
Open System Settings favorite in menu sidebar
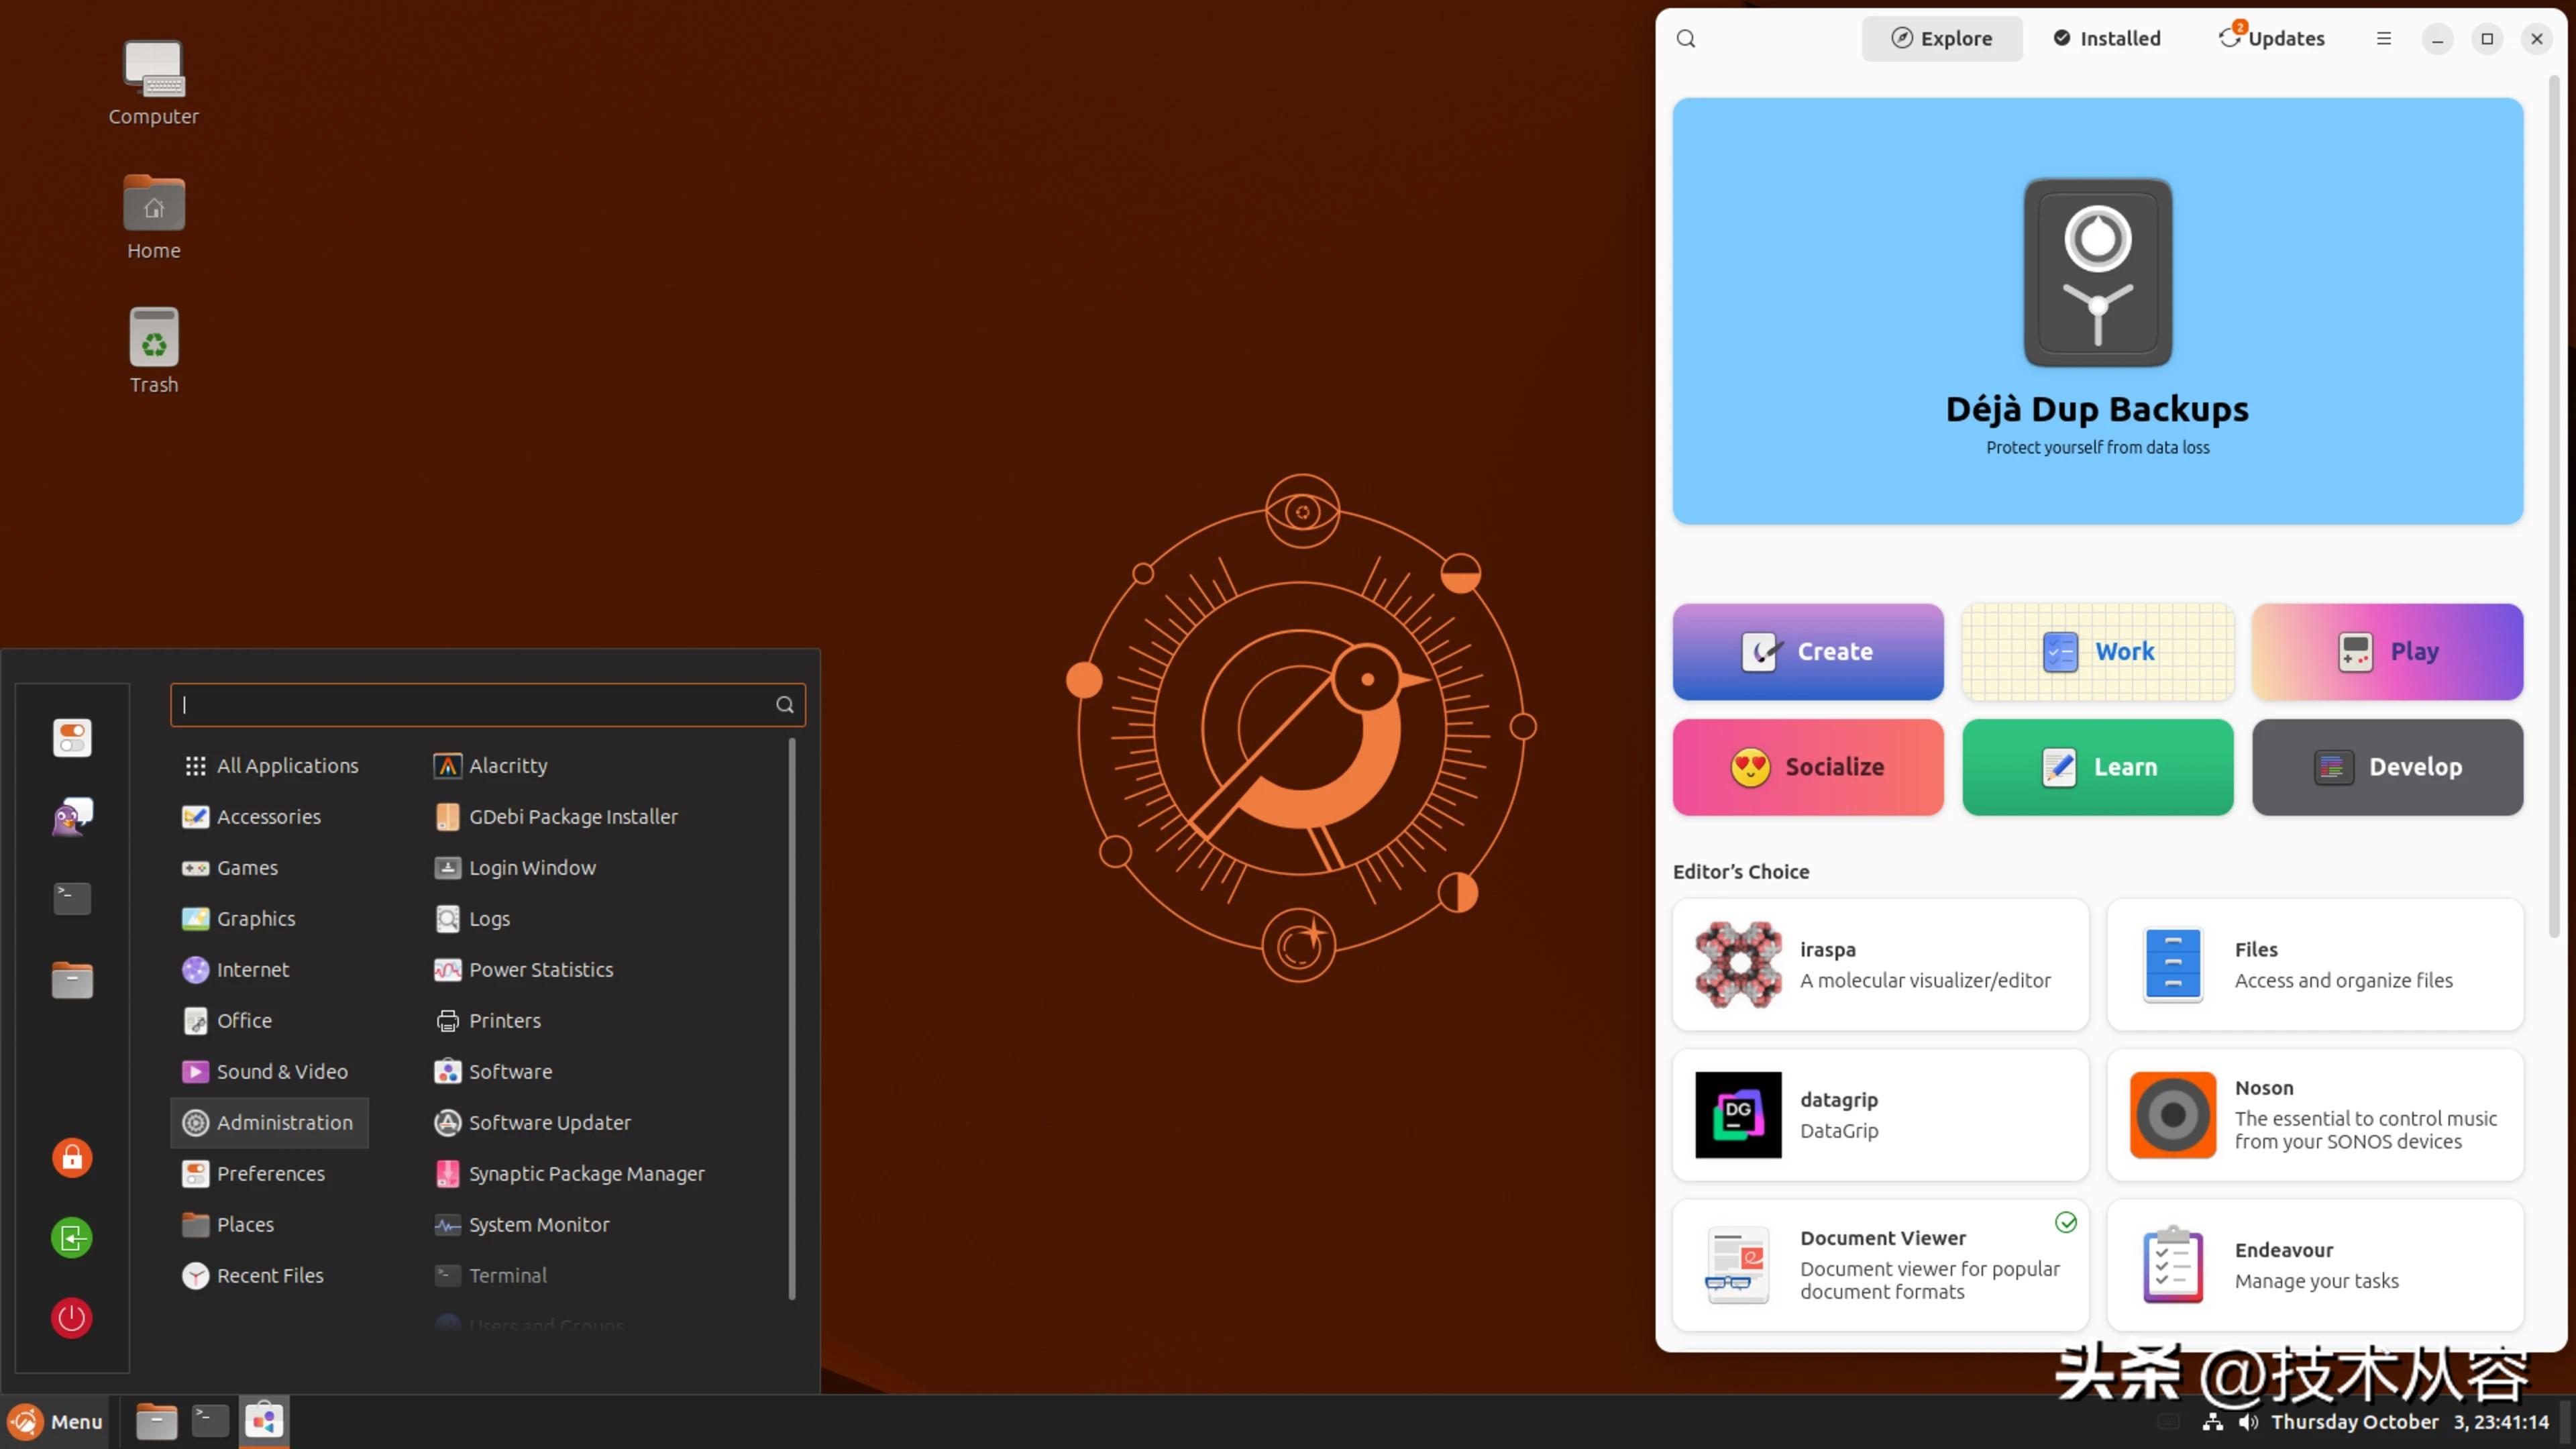tap(72, 738)
